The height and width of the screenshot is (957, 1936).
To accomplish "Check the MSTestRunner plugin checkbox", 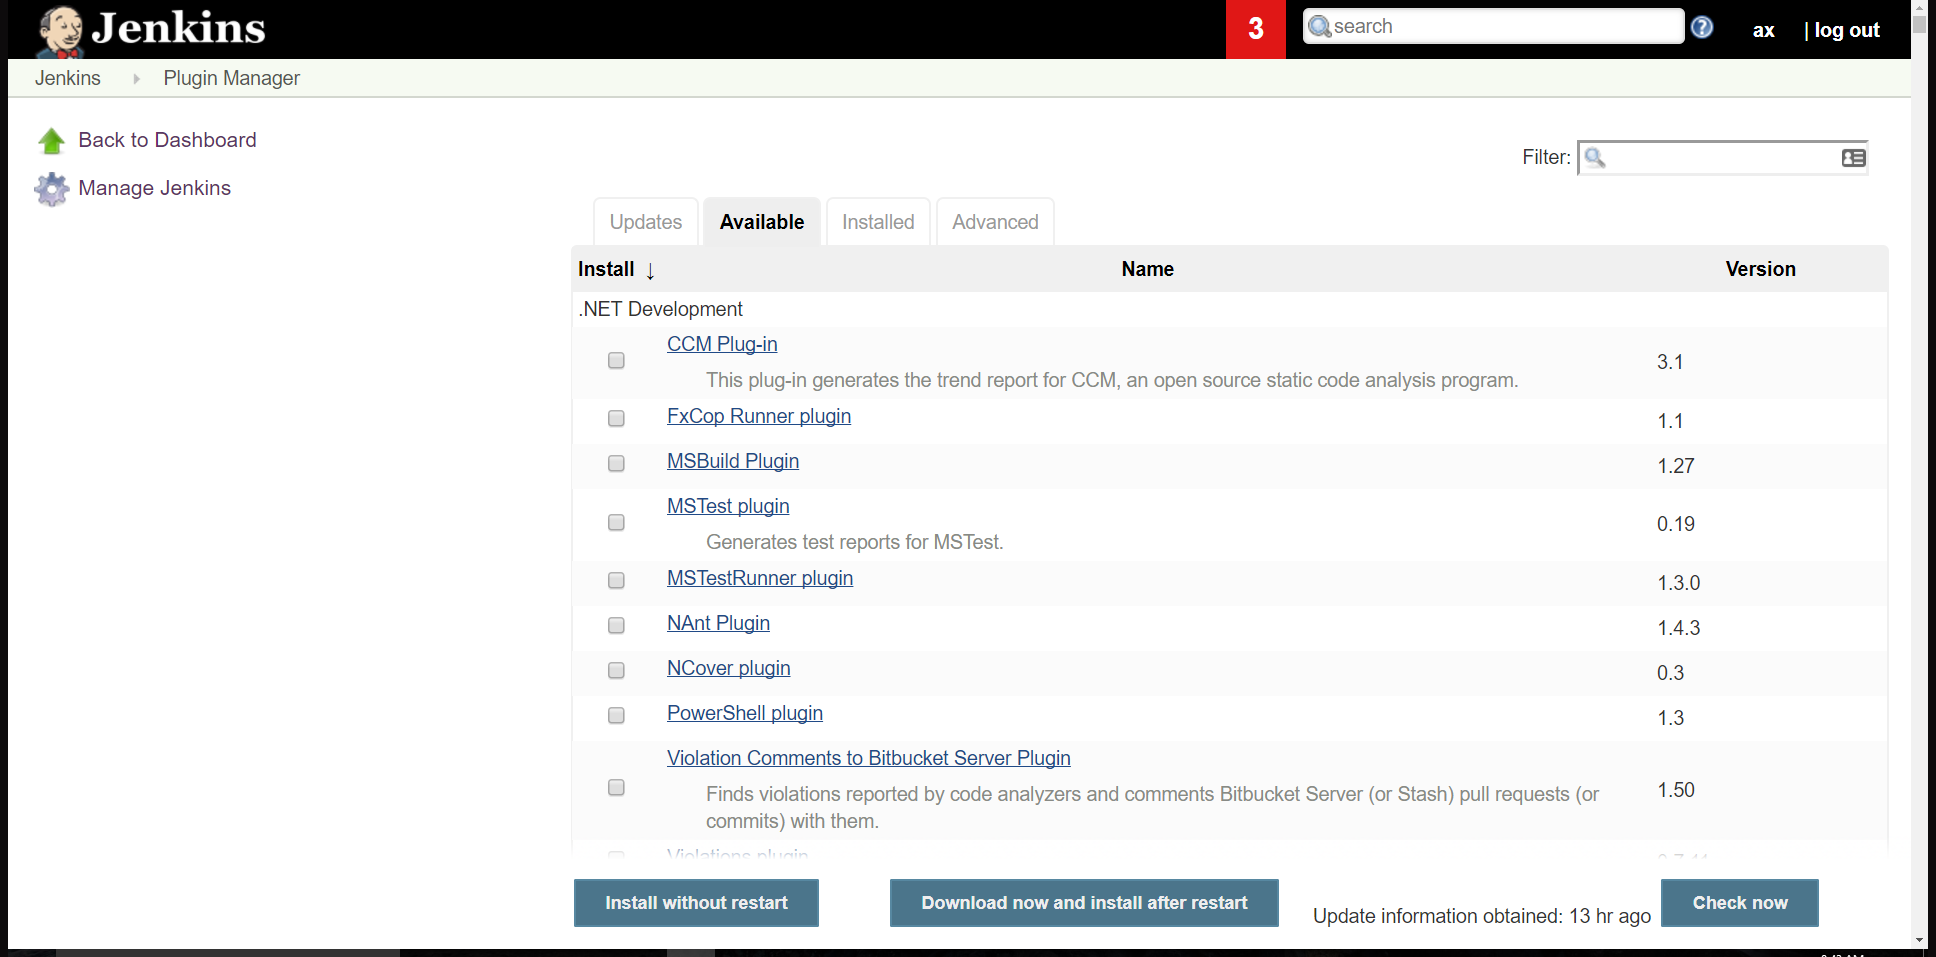I will (x=616, y=581).
